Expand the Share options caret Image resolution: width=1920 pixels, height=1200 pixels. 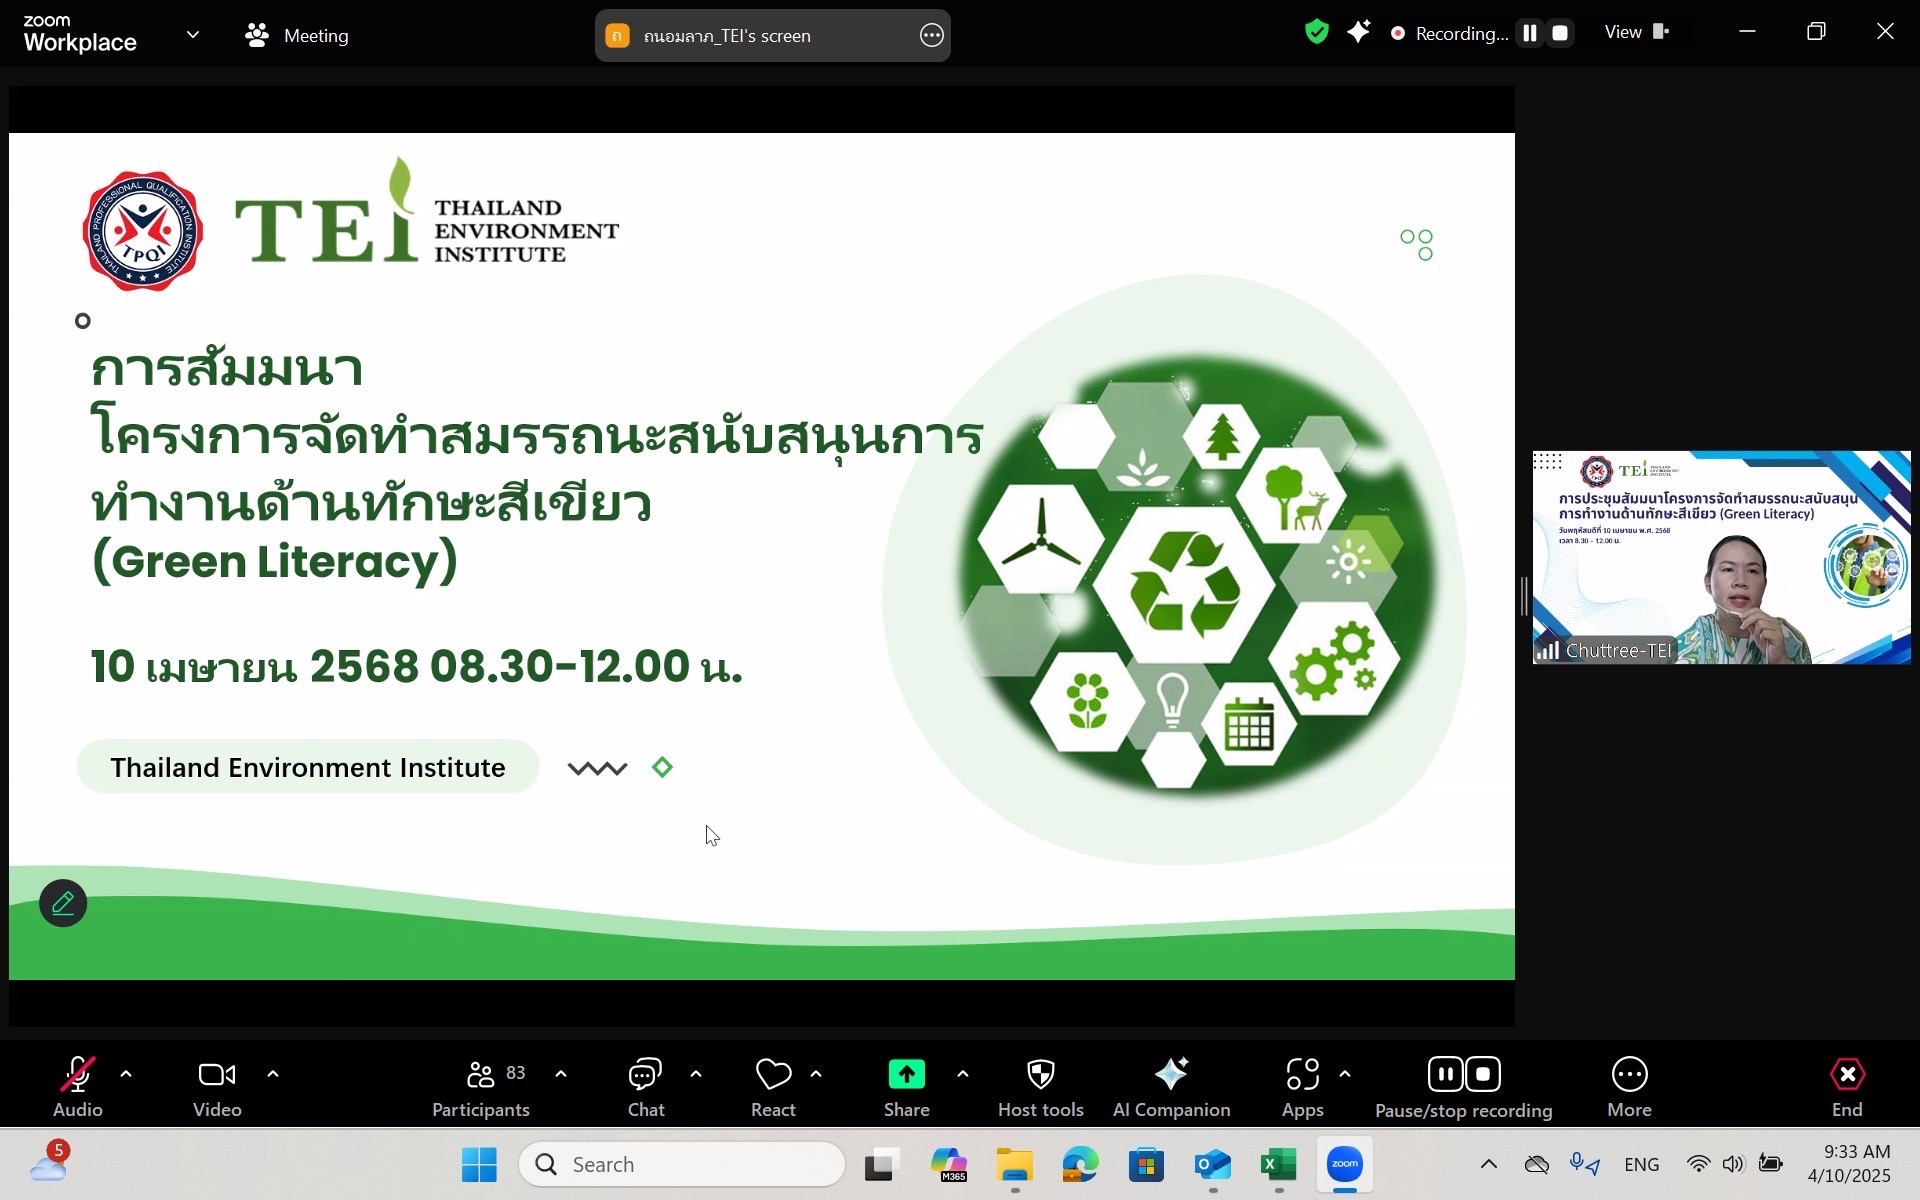click(x=963, y=1074)
